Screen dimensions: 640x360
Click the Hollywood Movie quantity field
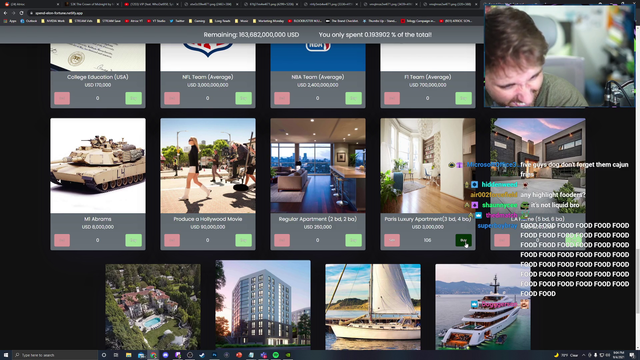[x=207, y=240]
